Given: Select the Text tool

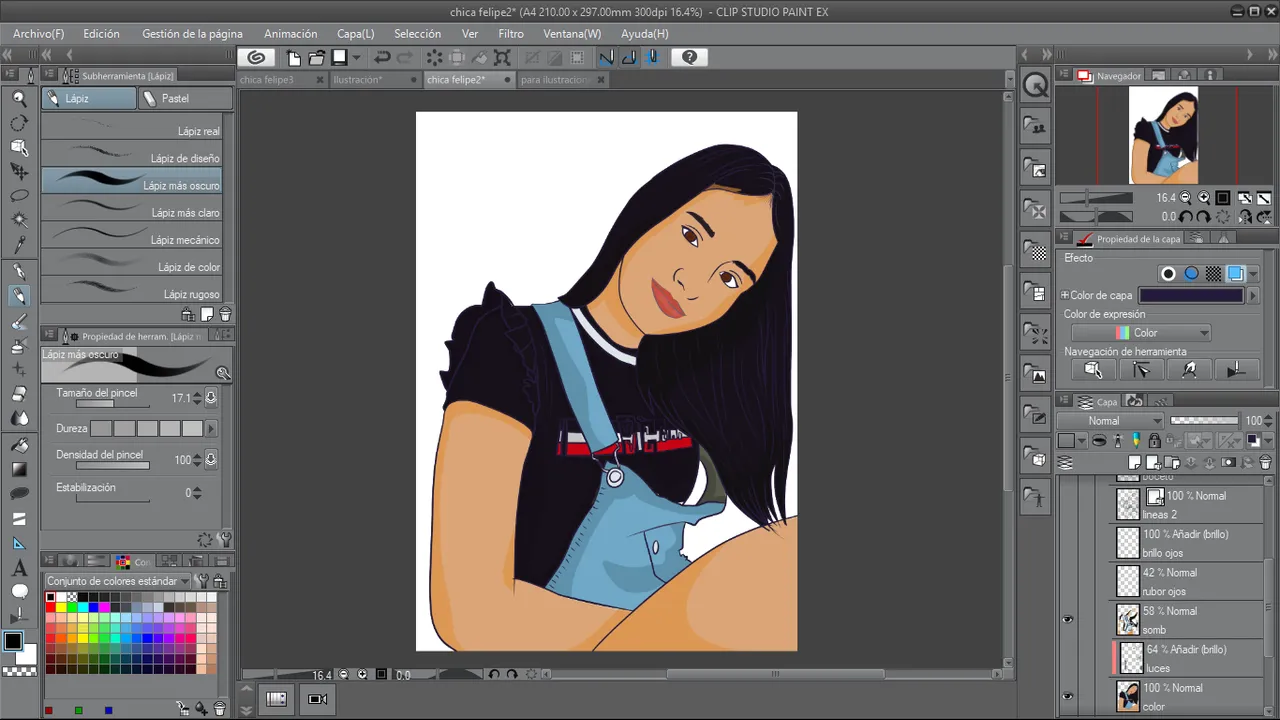Looking at the screenshot, I should [19, 568].
